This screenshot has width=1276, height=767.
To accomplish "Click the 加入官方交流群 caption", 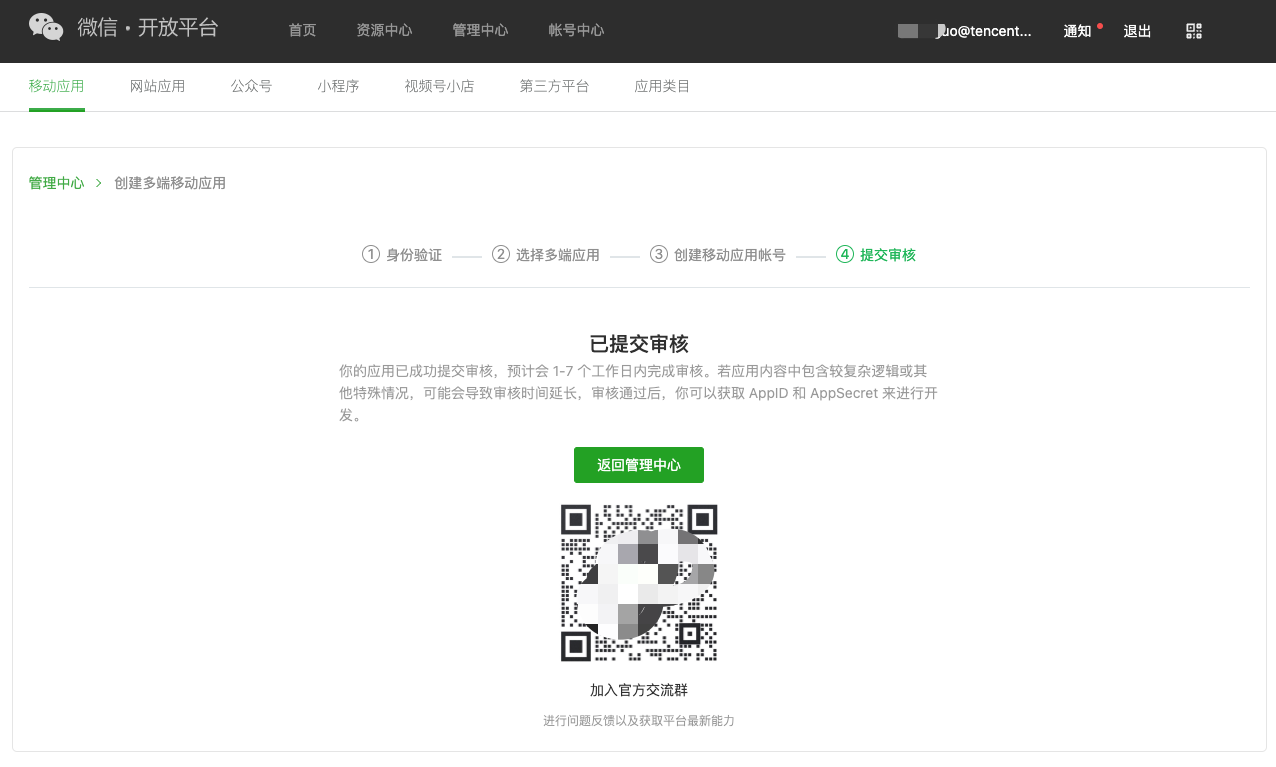I will [639, 690].
